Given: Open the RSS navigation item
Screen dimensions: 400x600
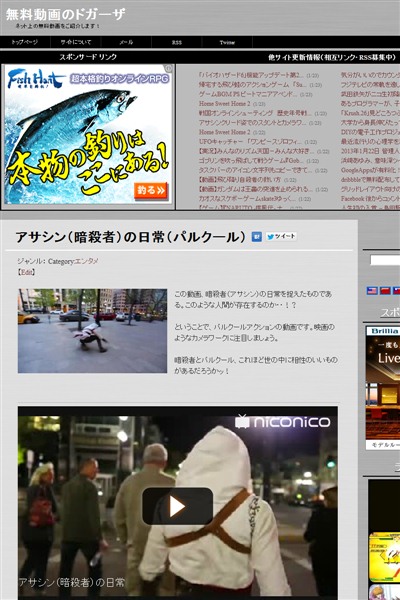Looking at the screenshot, I should tap(176, 42).
